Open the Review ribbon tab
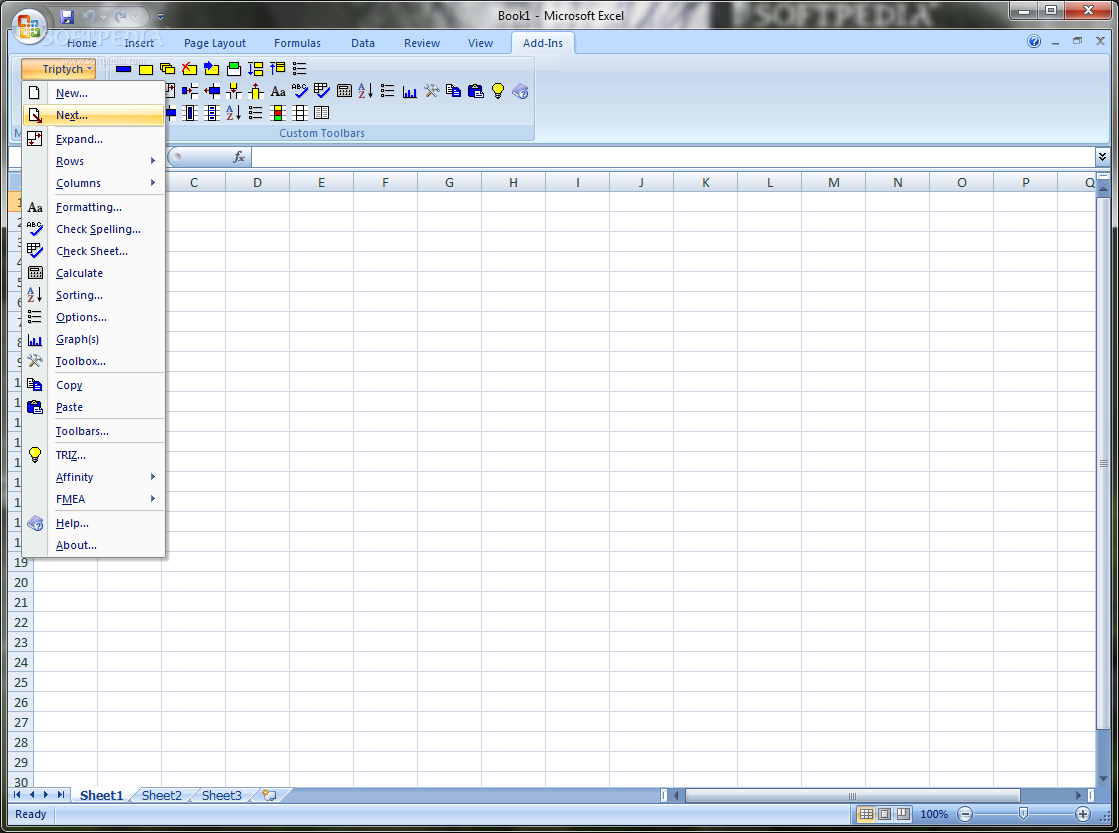 tap(422, 43)
